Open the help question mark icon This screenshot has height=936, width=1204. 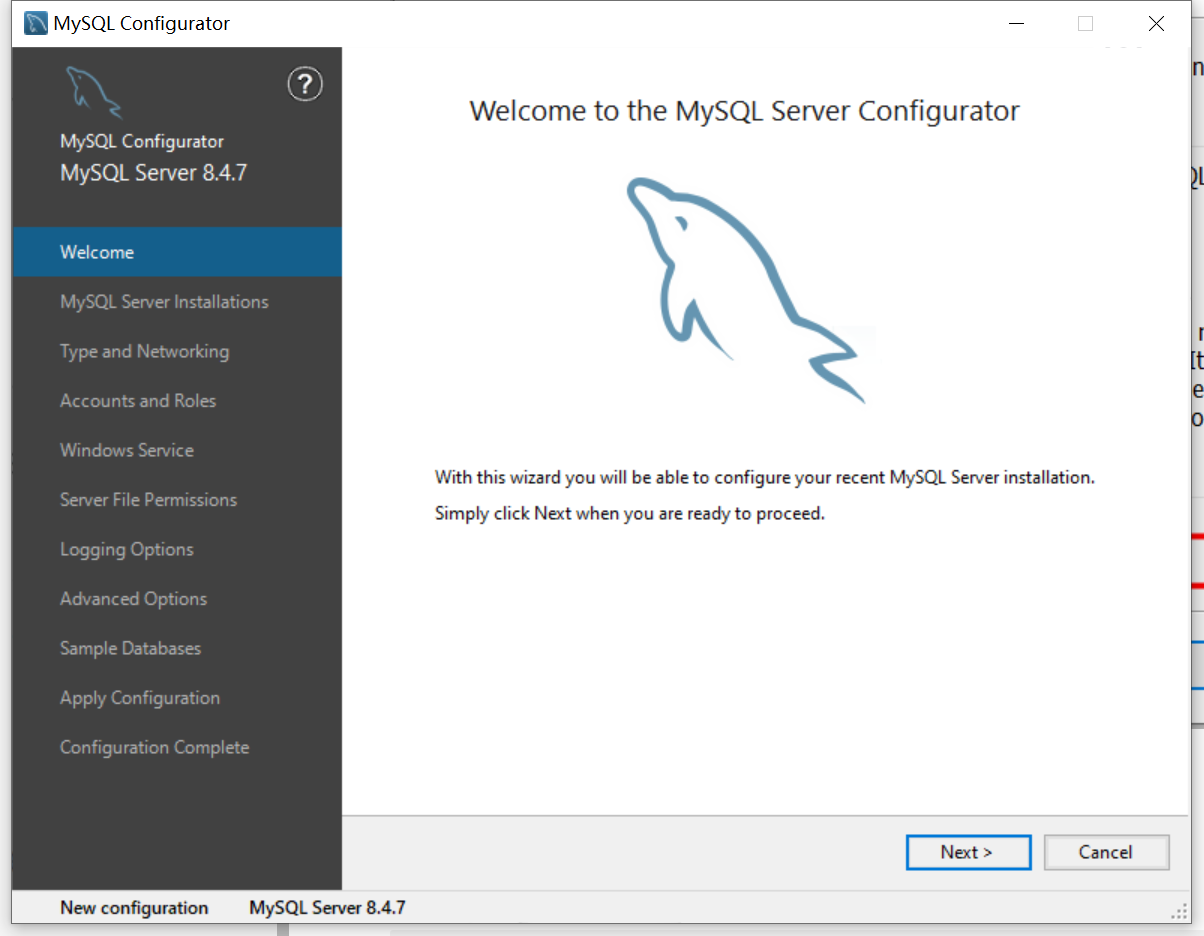[x=305, y=84]
